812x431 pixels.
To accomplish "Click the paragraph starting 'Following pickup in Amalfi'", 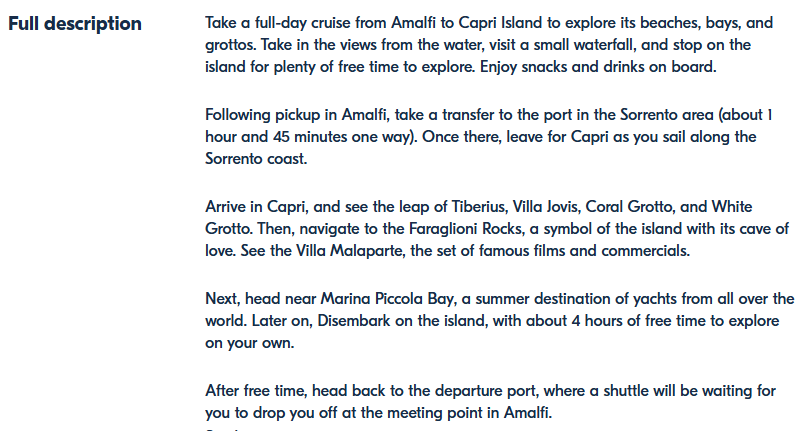I will click(x=489, y=136).
